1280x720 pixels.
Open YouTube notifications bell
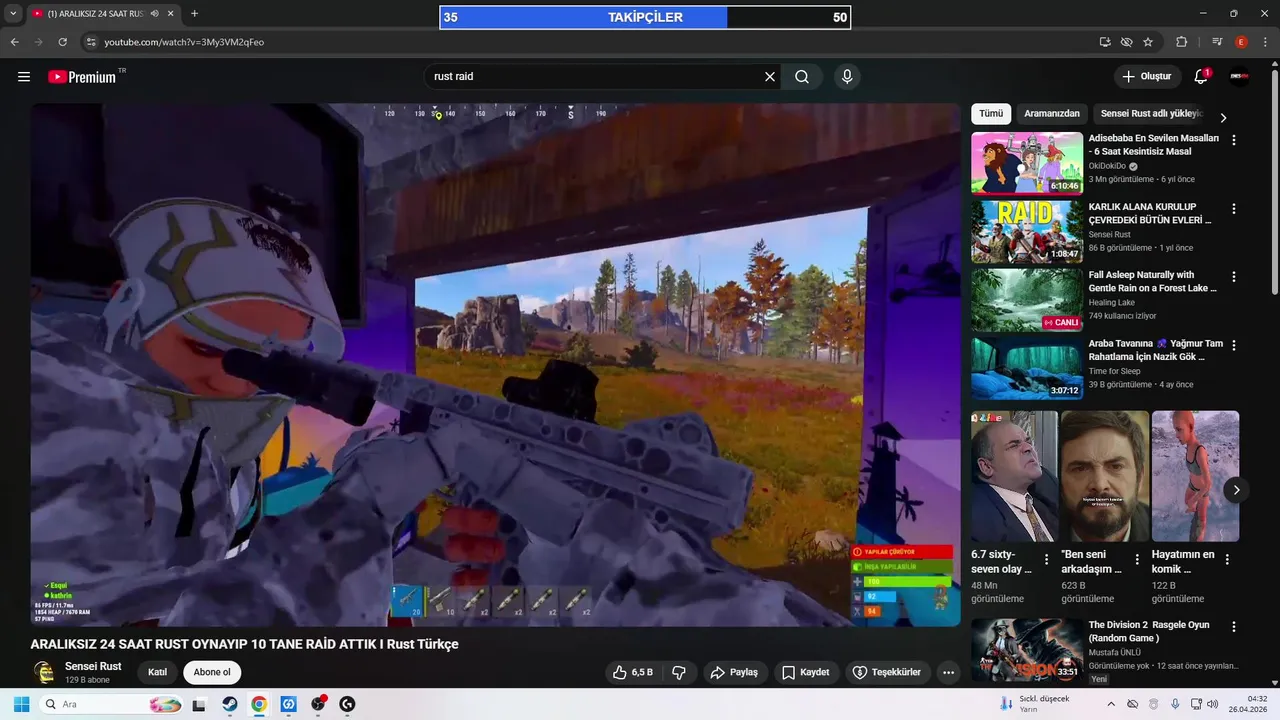[1201, 77]
